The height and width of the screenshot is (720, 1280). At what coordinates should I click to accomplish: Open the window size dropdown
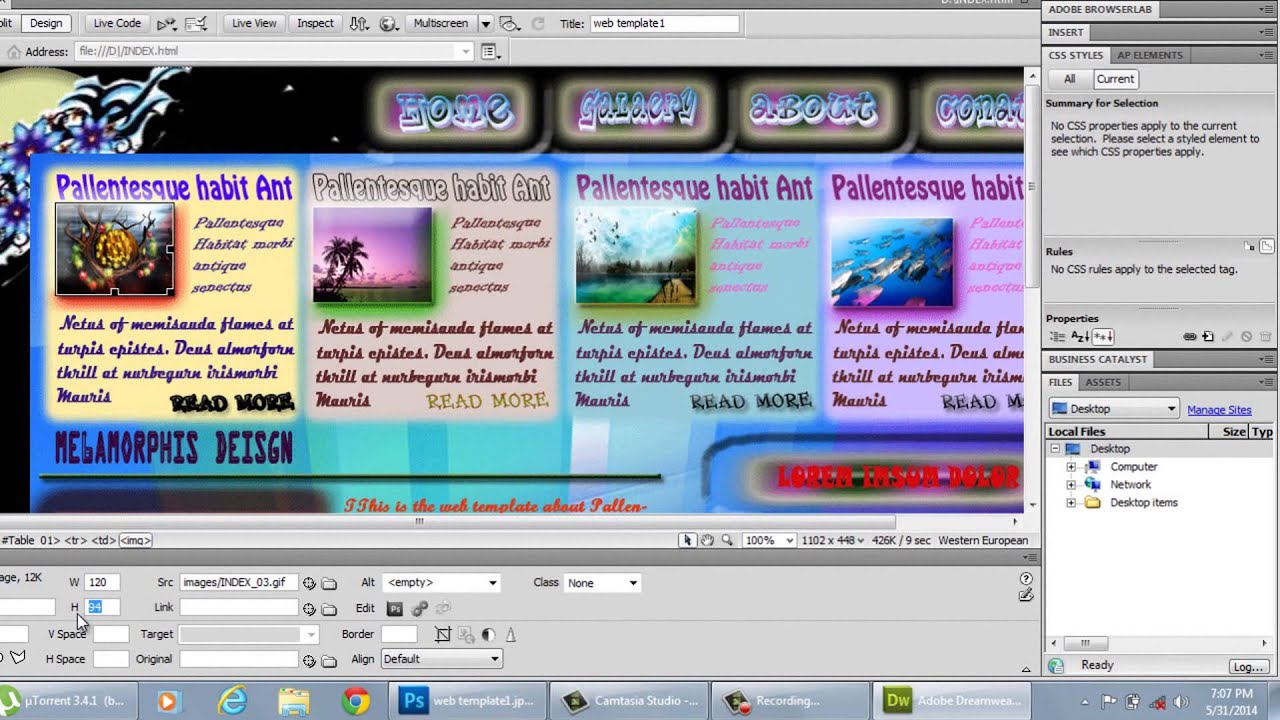pos(833,541)
